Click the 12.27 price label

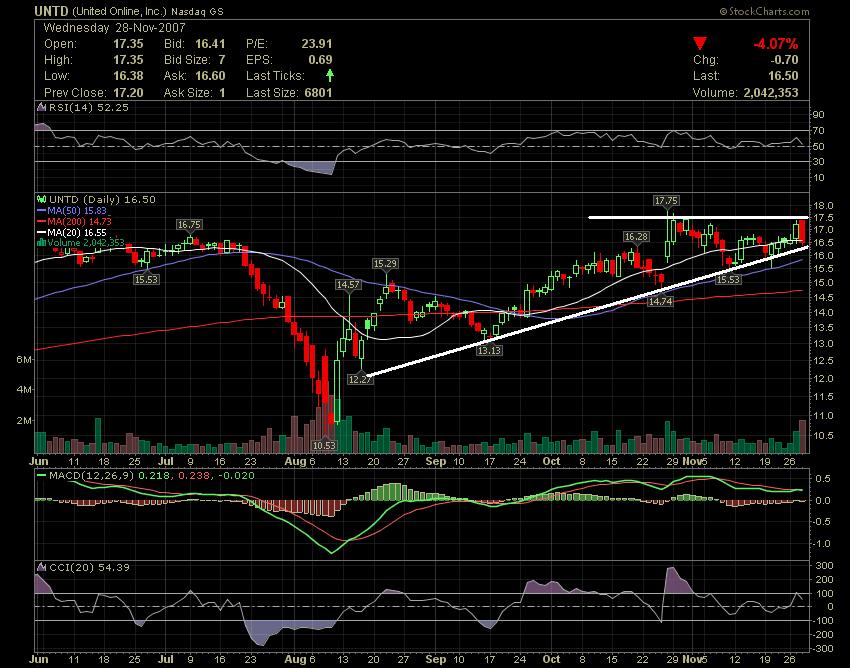[x=360, y=379]
